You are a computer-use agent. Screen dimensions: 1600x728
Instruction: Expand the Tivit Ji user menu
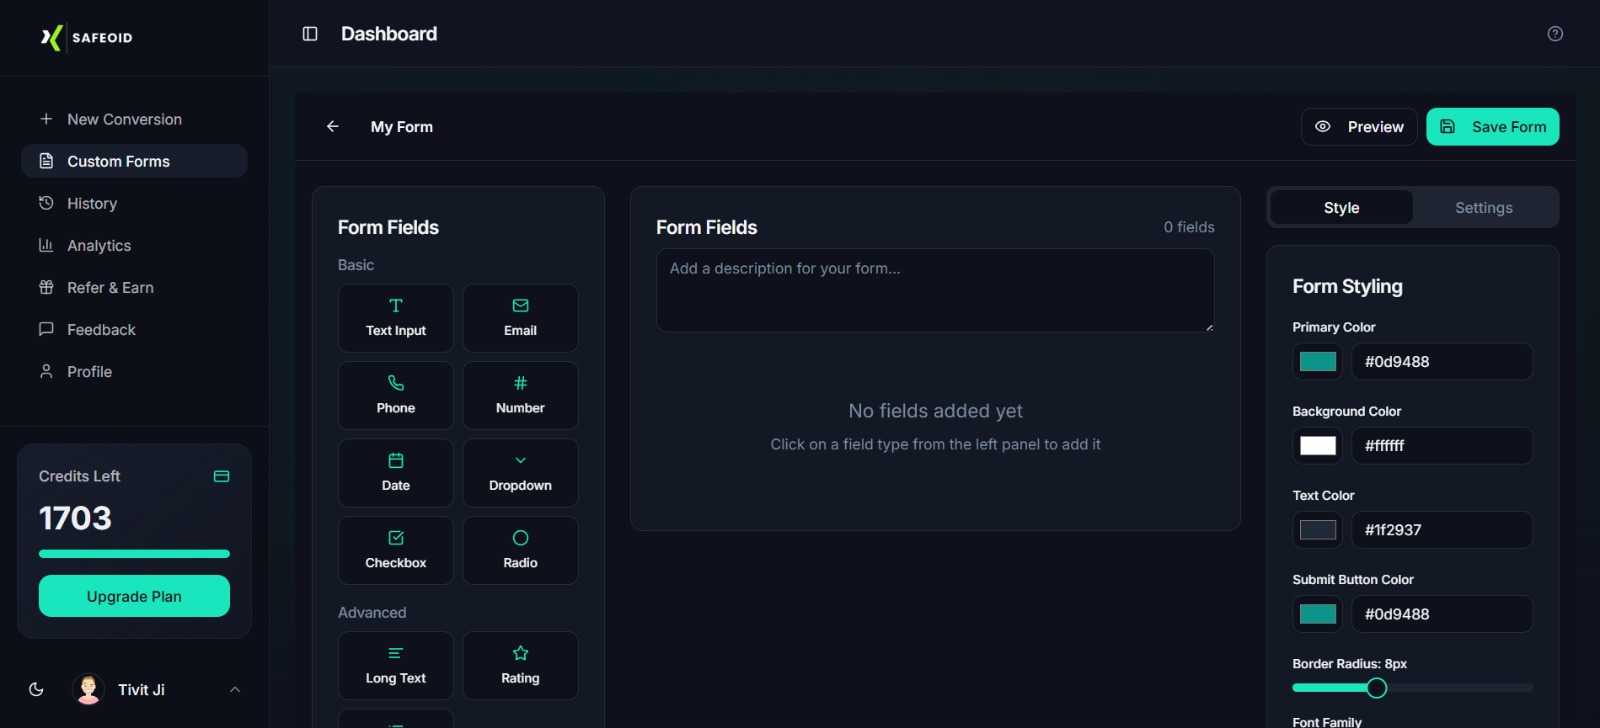pos(234,689)
